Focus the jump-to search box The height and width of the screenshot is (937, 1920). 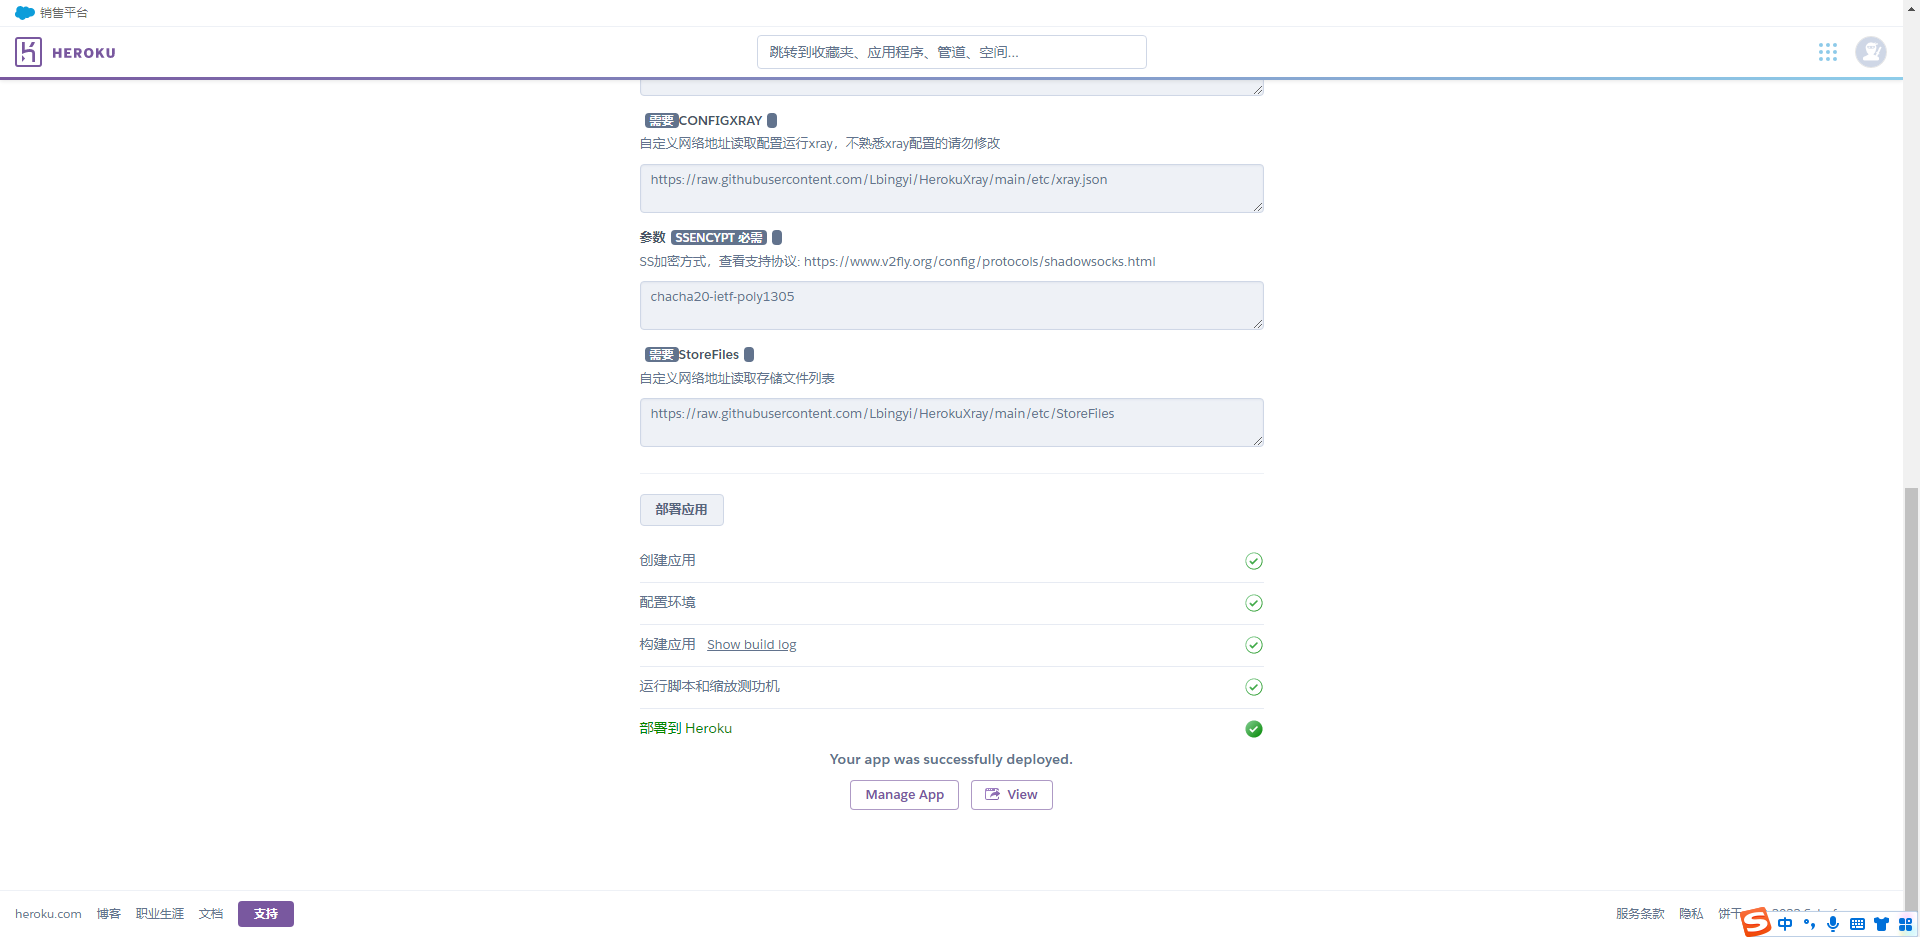[x=951, y=52]
